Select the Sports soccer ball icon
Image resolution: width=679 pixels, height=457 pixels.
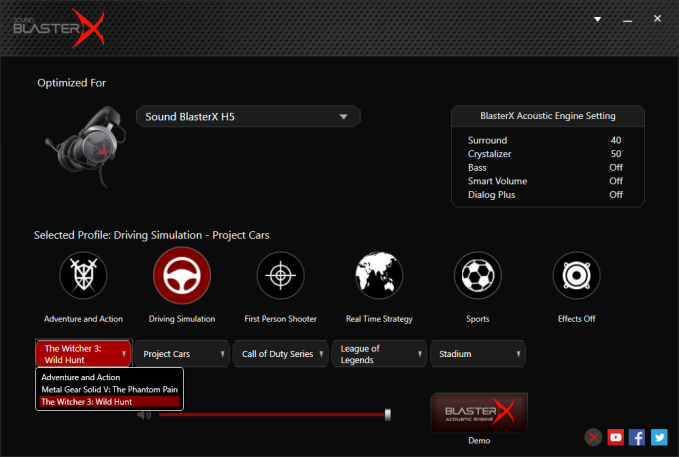coord(478,275)
